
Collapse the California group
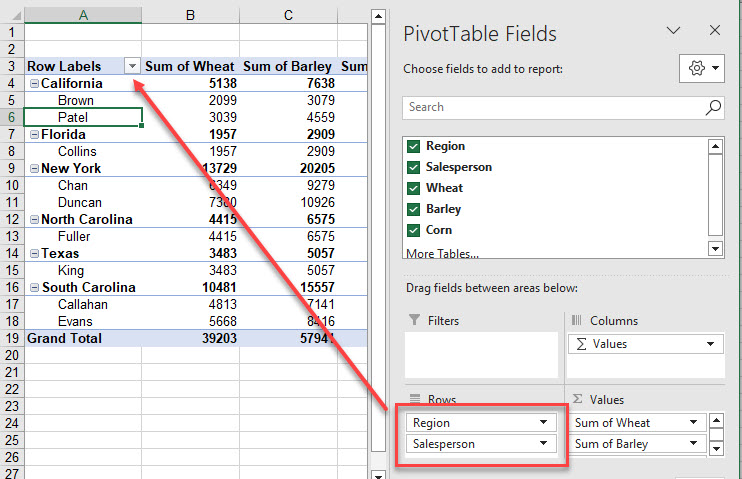tap(35, 84)
